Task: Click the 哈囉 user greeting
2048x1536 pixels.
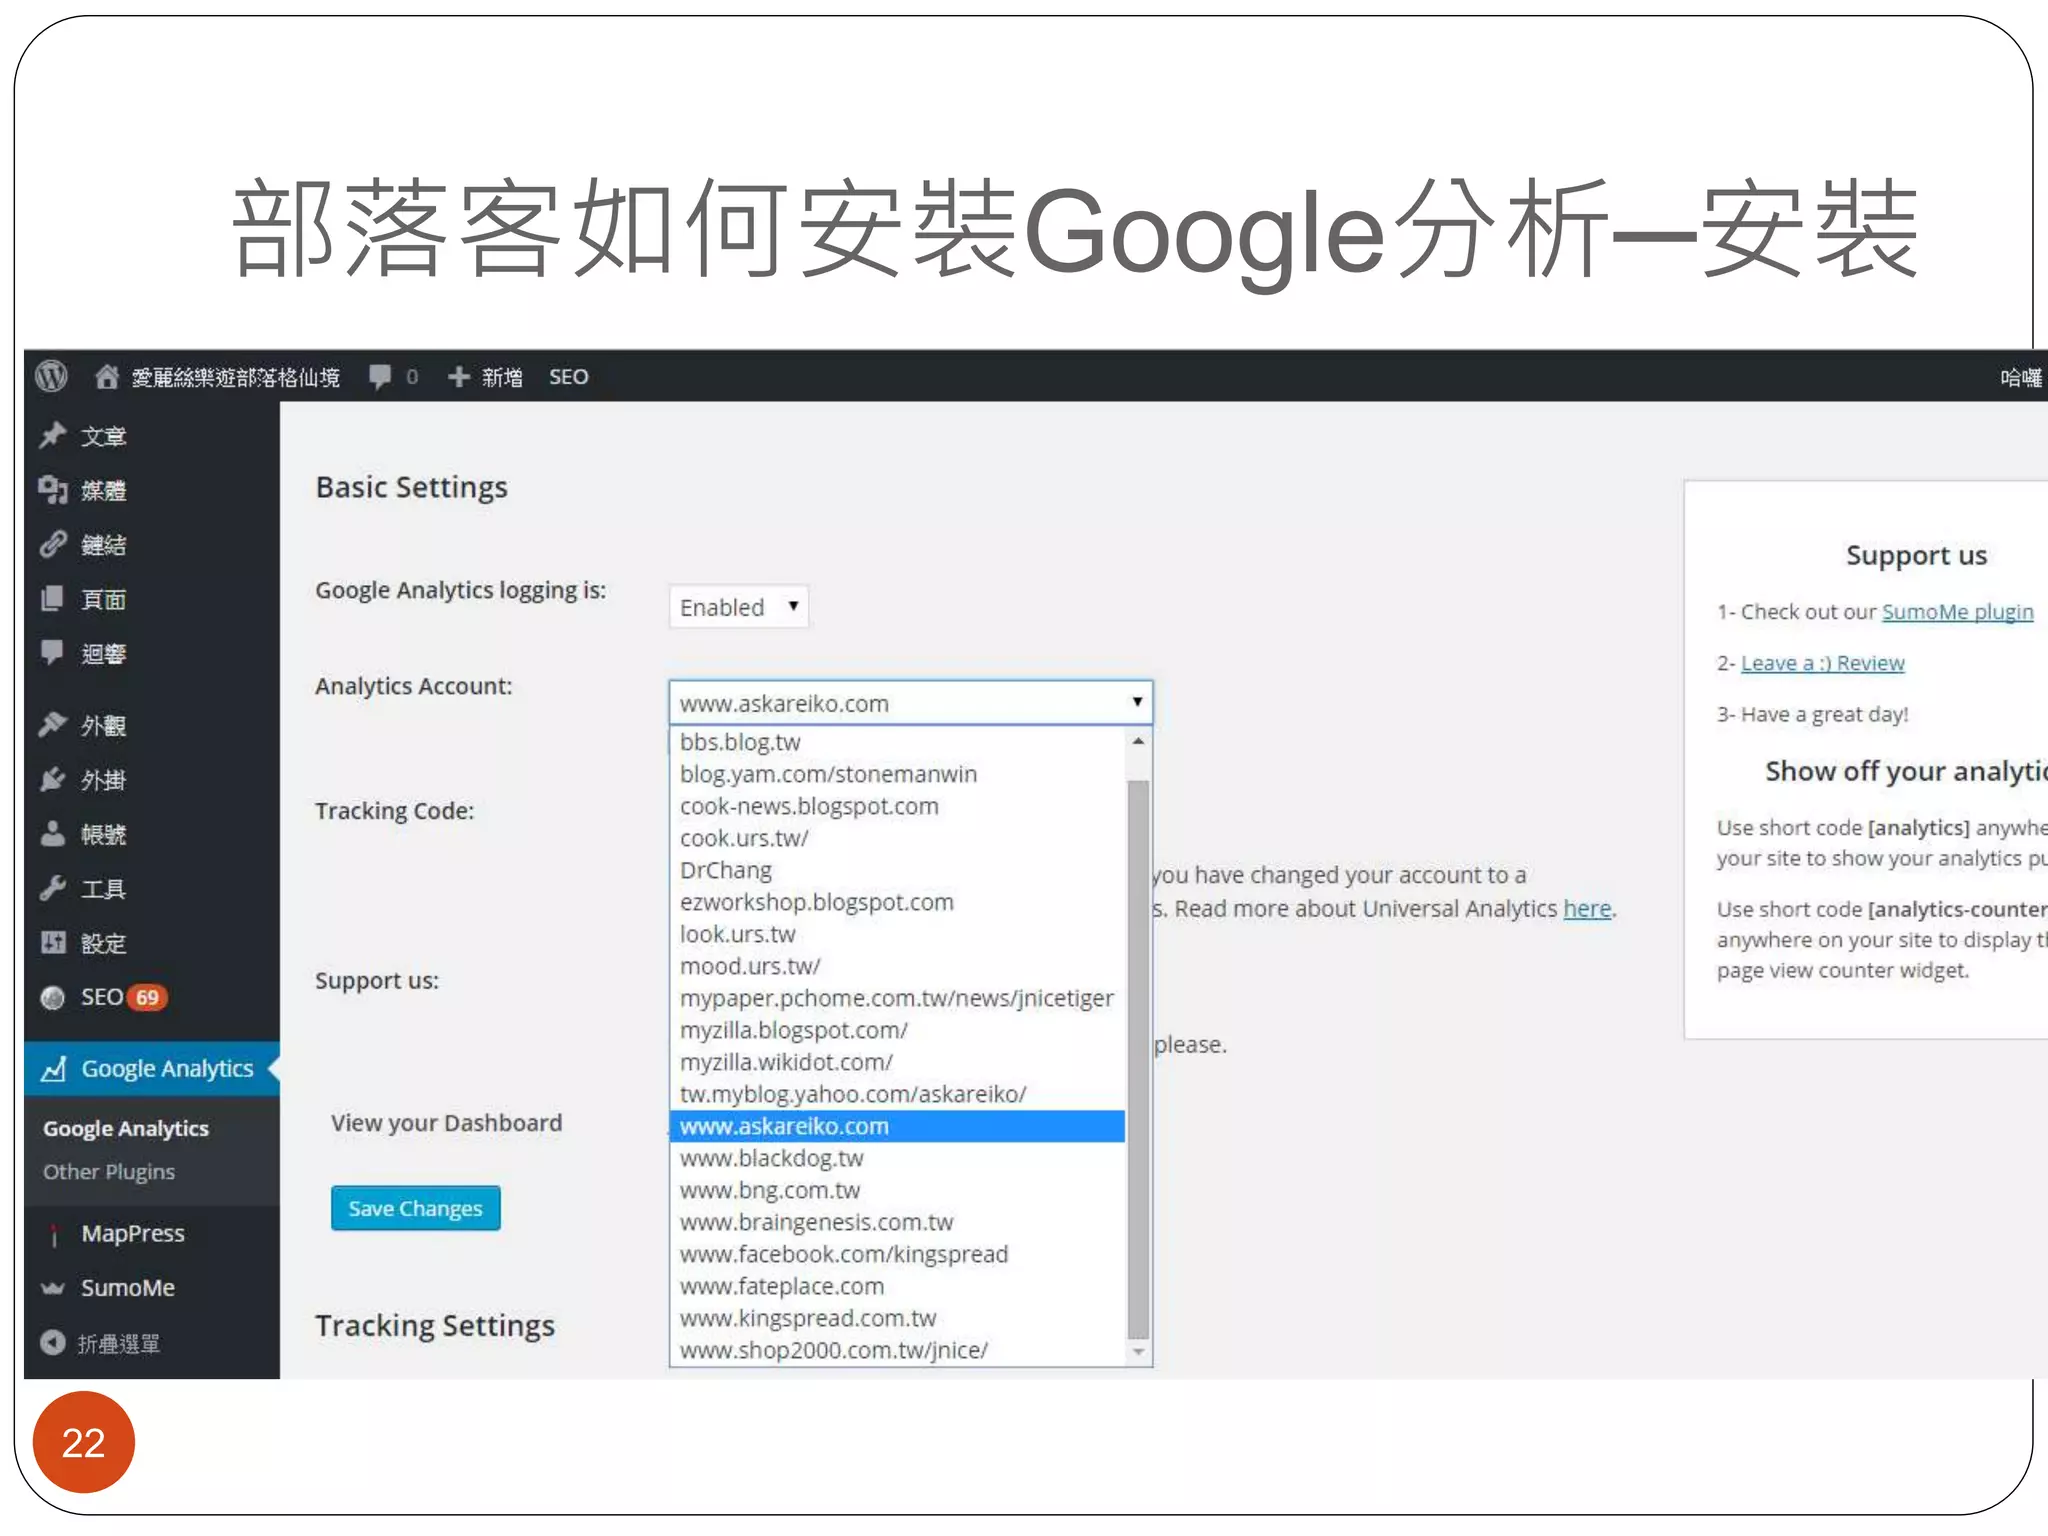Action: pyautogui.click(x=2021, y=377)
